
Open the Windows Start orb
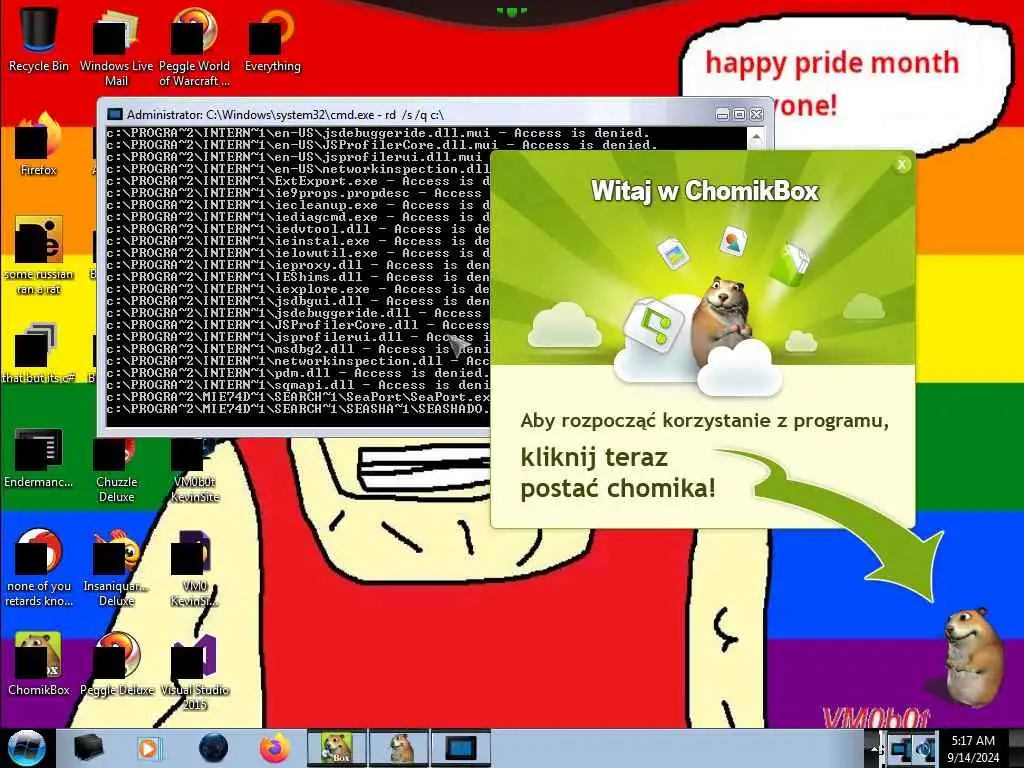coord(26,748)
